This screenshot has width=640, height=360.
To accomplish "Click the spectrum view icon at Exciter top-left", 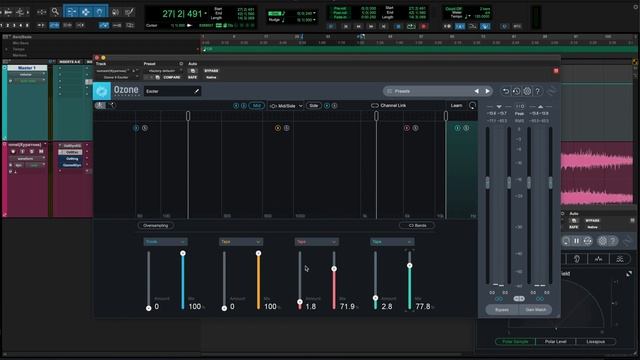I will tap(100, 105).
